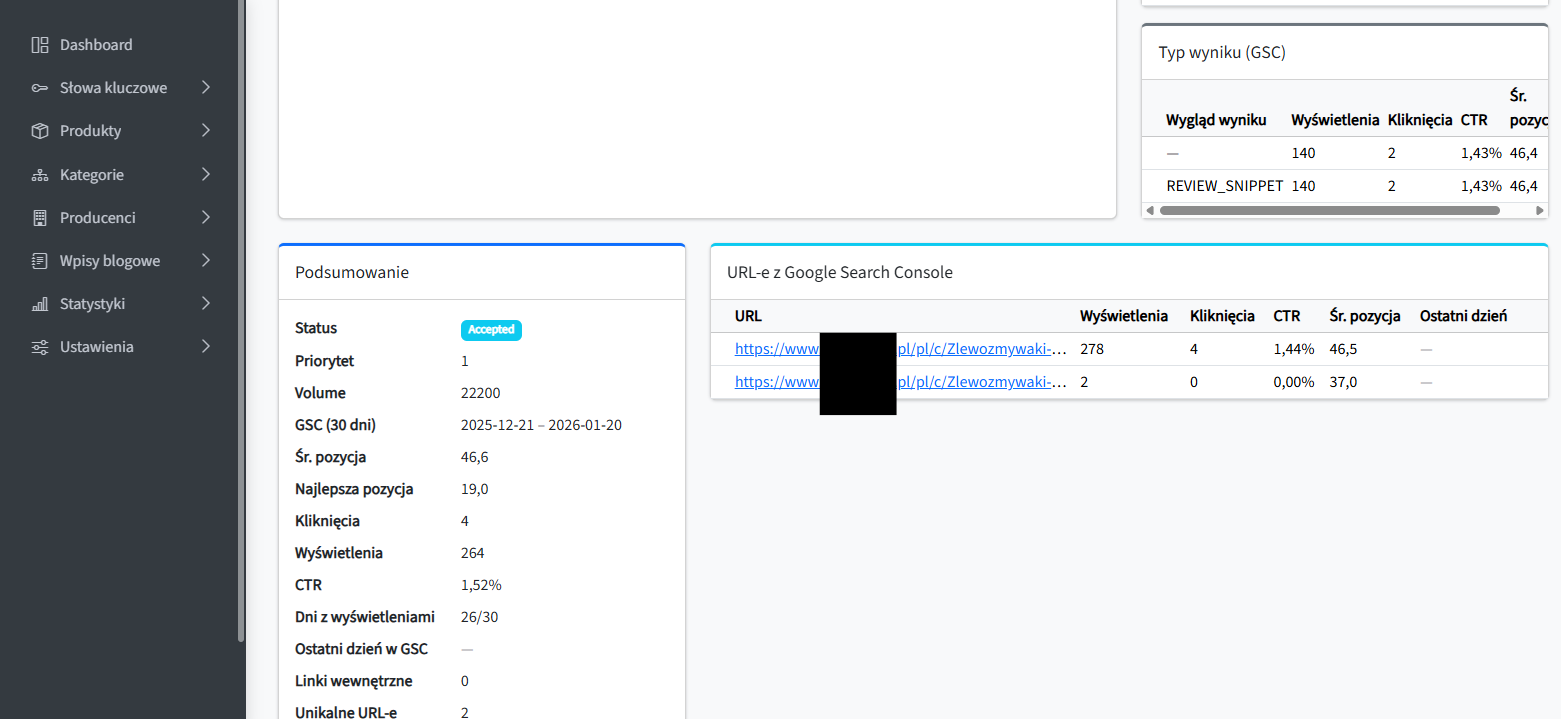The image size is (1561, 719).
Task: Click the key icon beside Słowa kluczowe
Action: pyautogui.click(x=40, y=88)
